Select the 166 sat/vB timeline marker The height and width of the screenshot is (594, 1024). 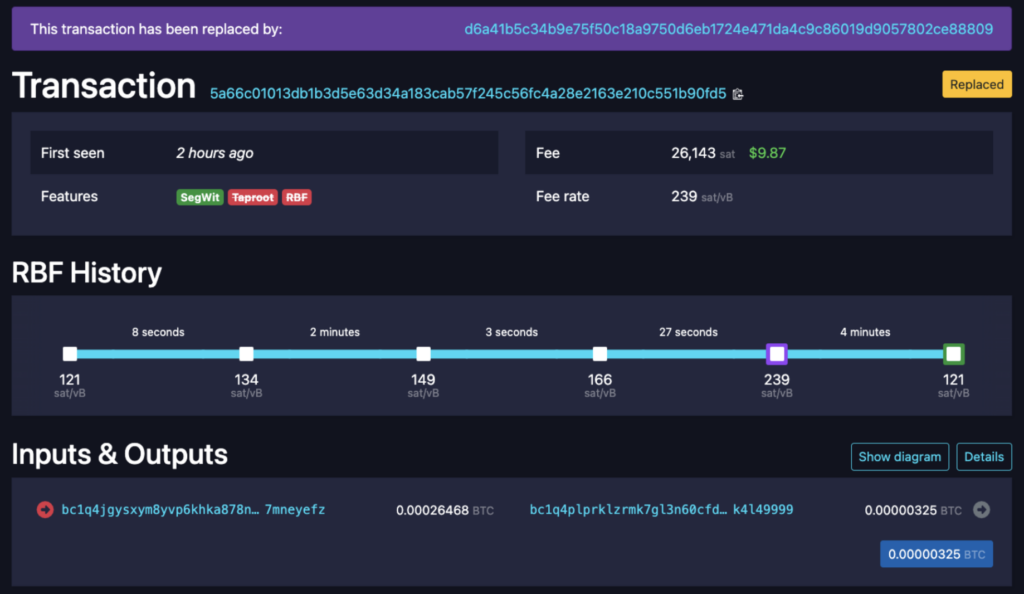600,354
